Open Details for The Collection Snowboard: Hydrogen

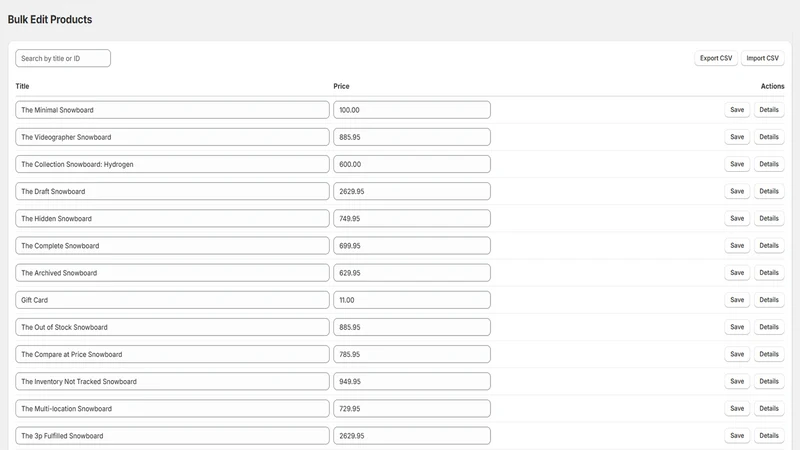pos(769,164)
